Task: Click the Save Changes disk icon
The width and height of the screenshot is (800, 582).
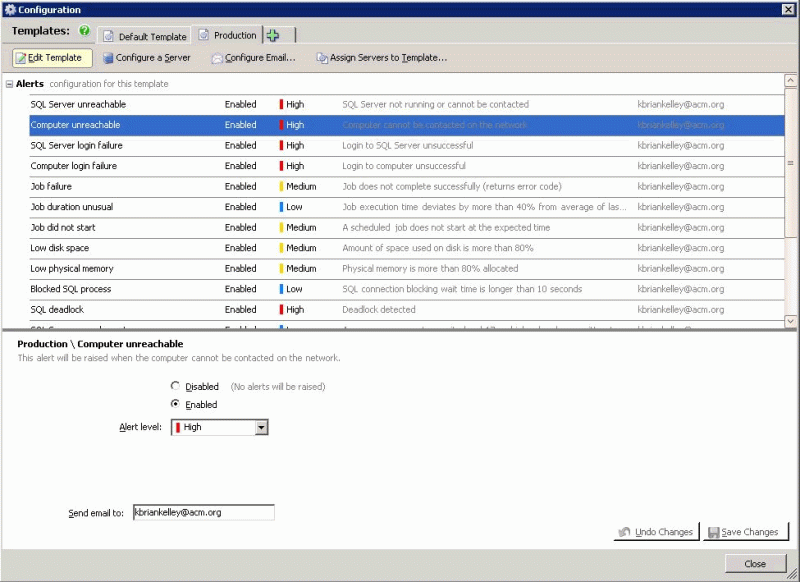Action: (x=715, y=533)
